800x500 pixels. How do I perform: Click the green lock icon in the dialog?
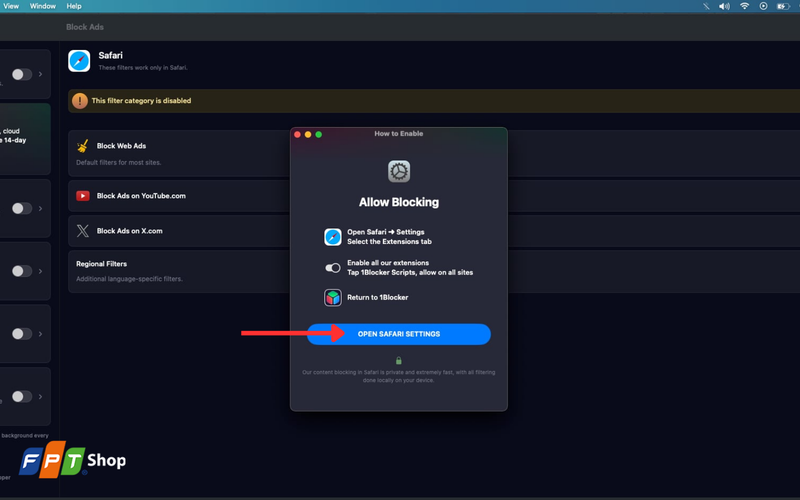[399, 361]
